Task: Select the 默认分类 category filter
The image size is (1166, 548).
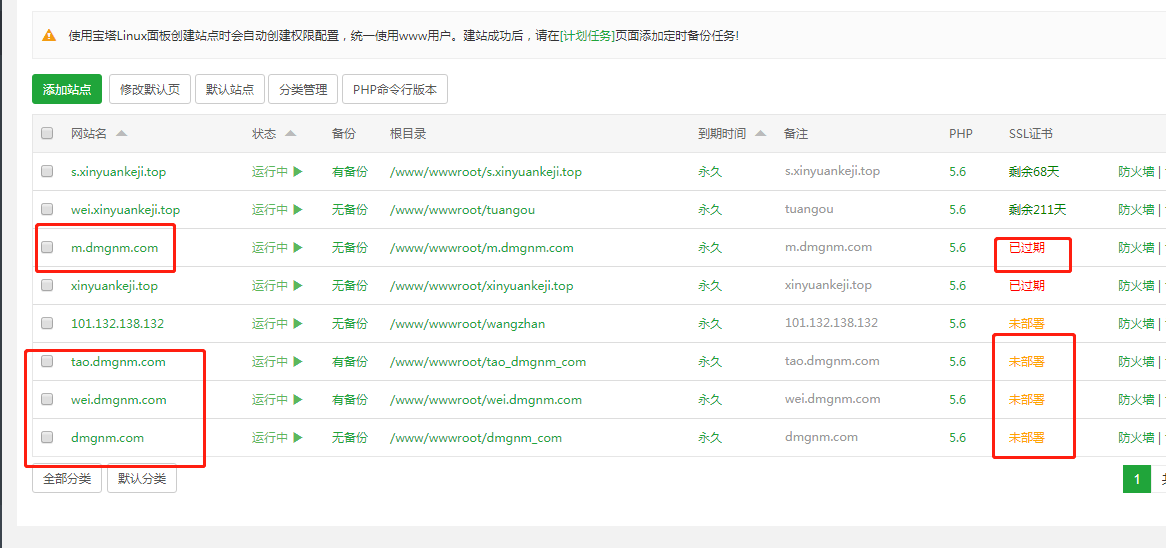Action: pyautogui.click(x=142, y=479)
